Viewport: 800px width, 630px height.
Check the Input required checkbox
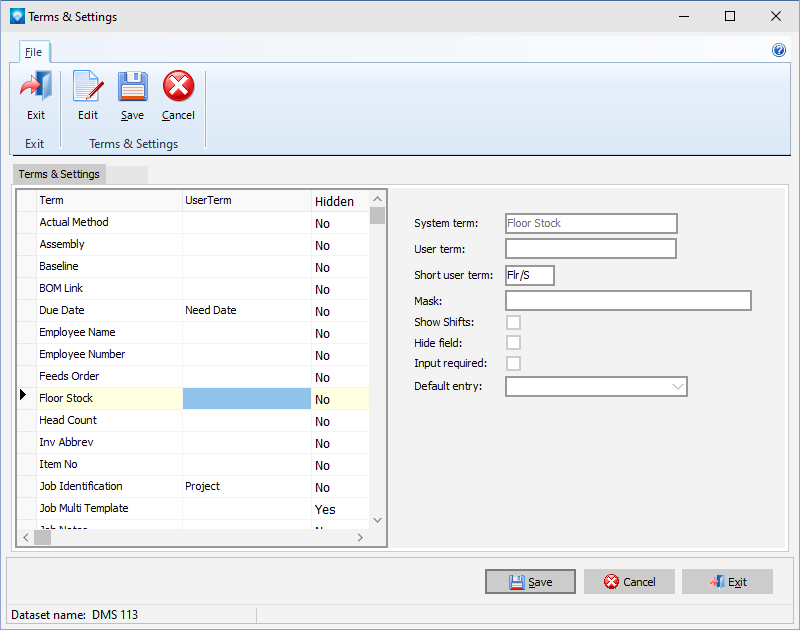coord(513,364)
